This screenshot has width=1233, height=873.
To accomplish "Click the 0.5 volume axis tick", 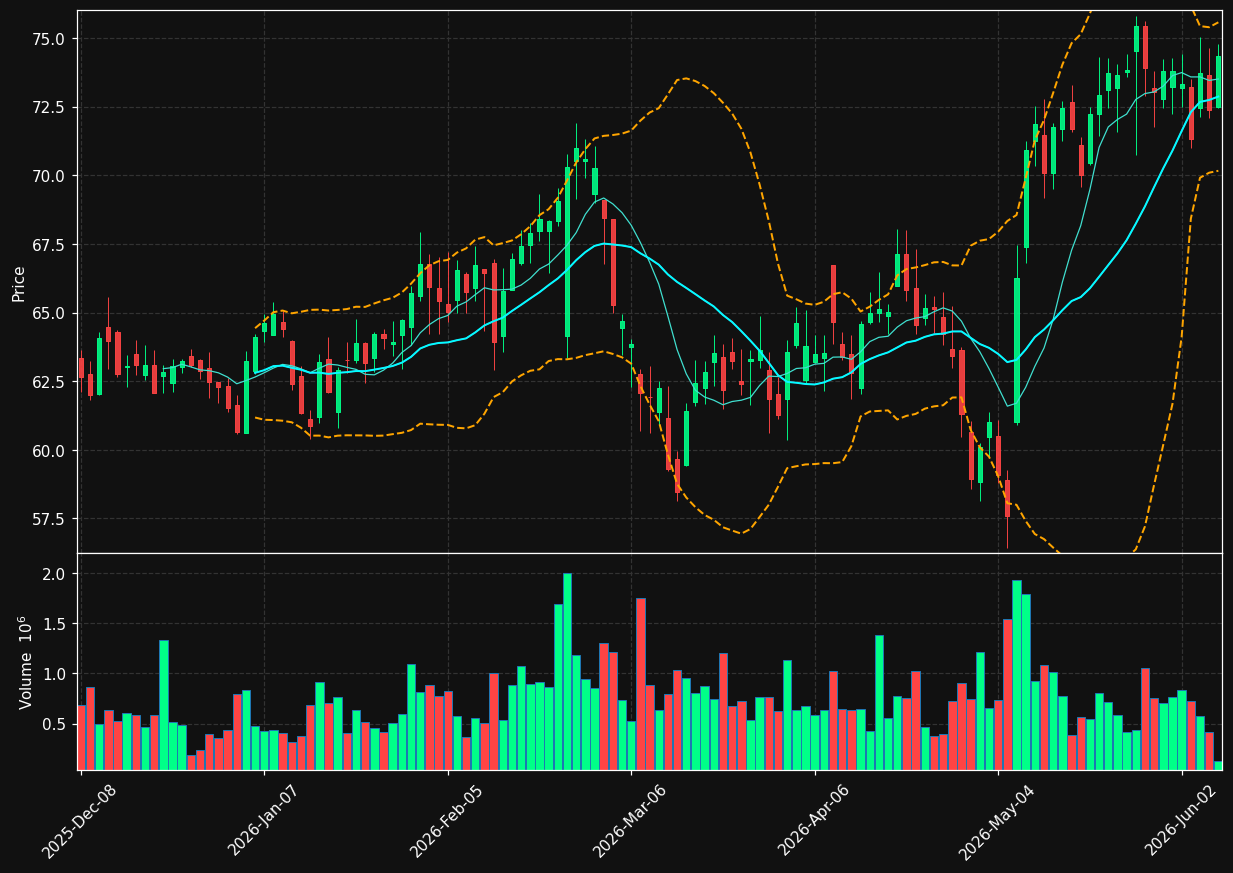I will tap(56, 724).
